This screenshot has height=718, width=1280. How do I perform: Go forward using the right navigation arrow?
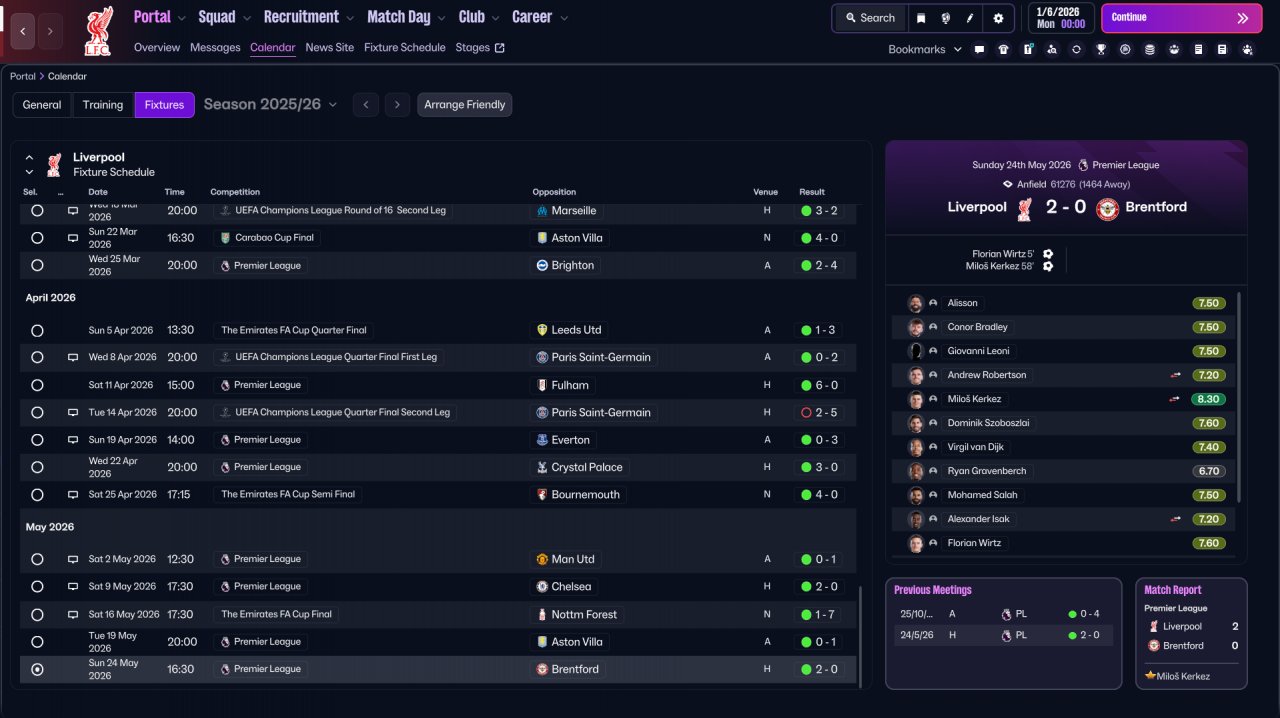click(x=50, y=31)
